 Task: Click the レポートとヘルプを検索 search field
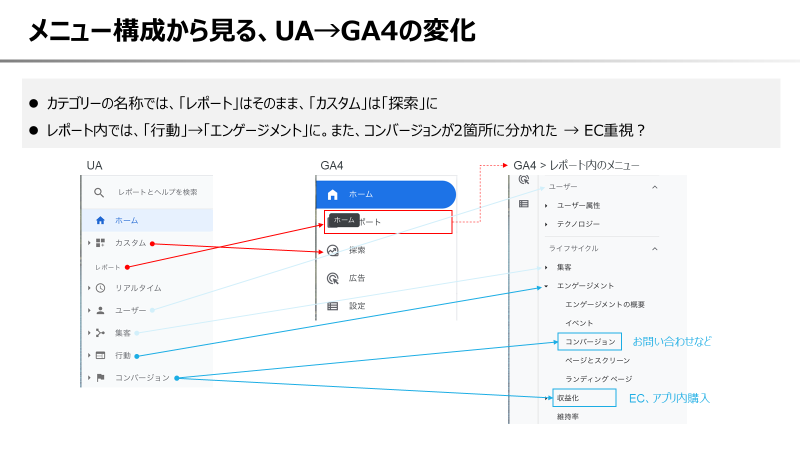tap(157, 192)
